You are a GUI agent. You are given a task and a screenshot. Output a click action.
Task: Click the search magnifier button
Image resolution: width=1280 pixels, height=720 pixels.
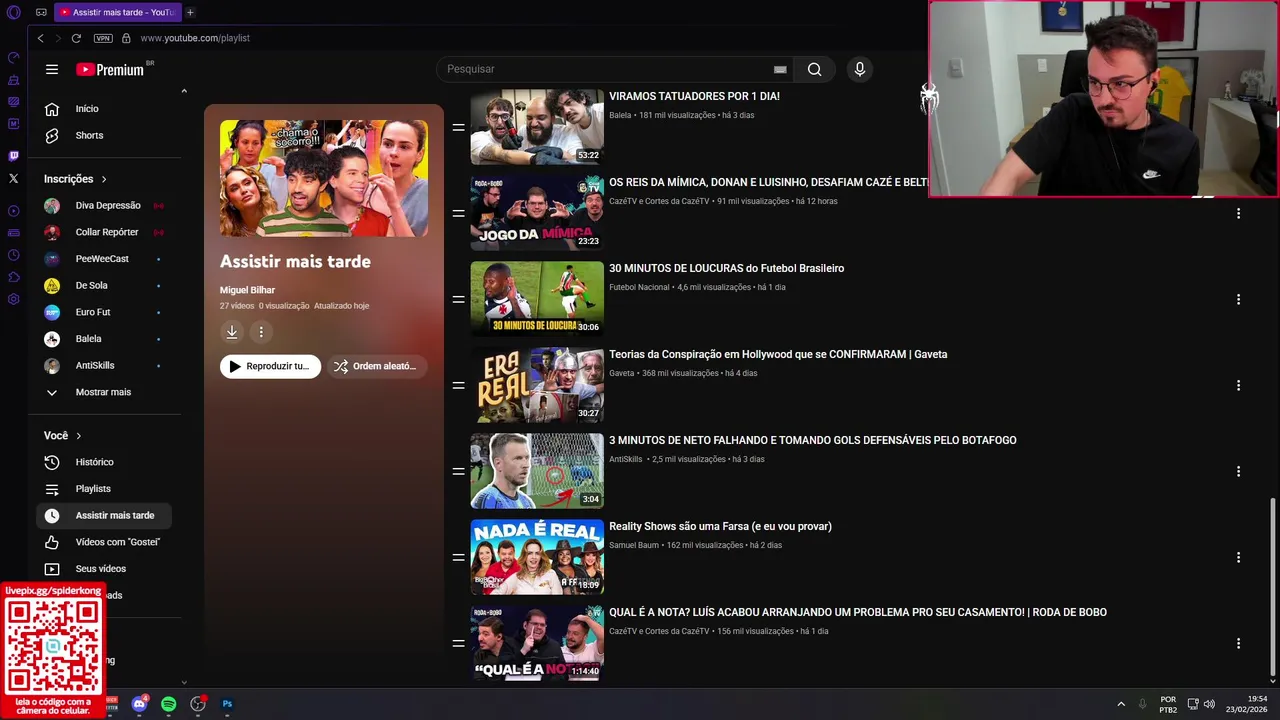(814, 69)
